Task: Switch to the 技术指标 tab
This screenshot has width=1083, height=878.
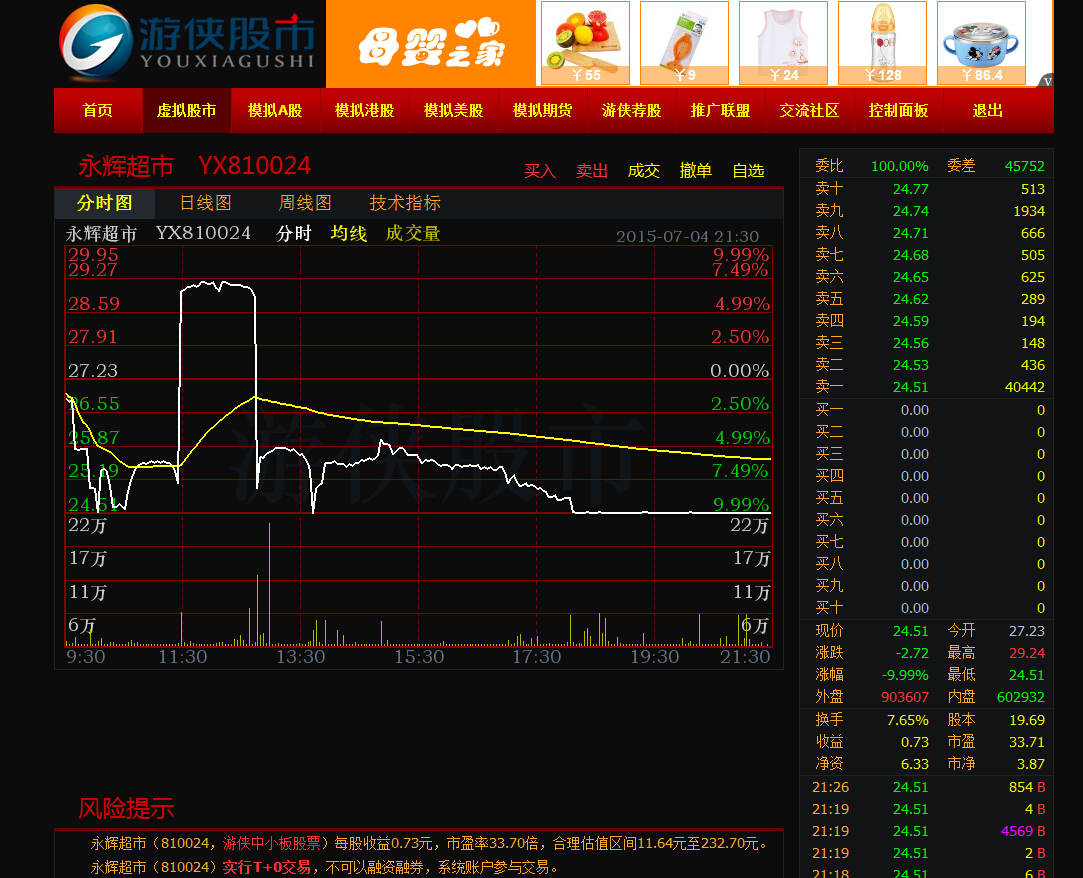Action: [405, 203]
